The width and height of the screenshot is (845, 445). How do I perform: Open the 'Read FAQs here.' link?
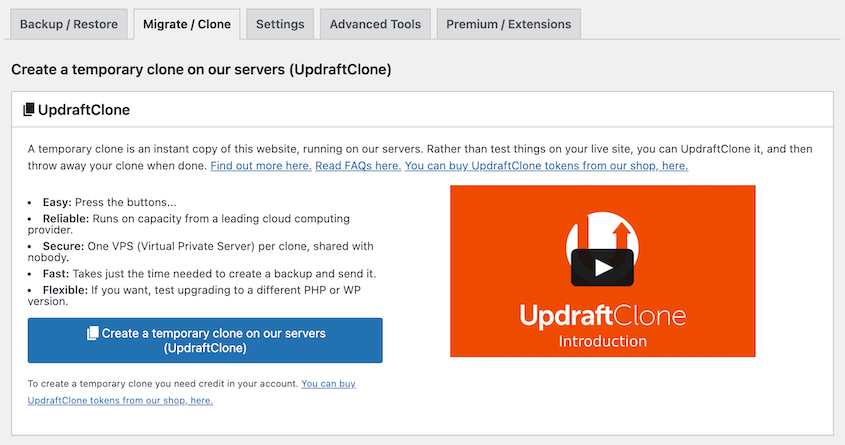tap(358, 165)
